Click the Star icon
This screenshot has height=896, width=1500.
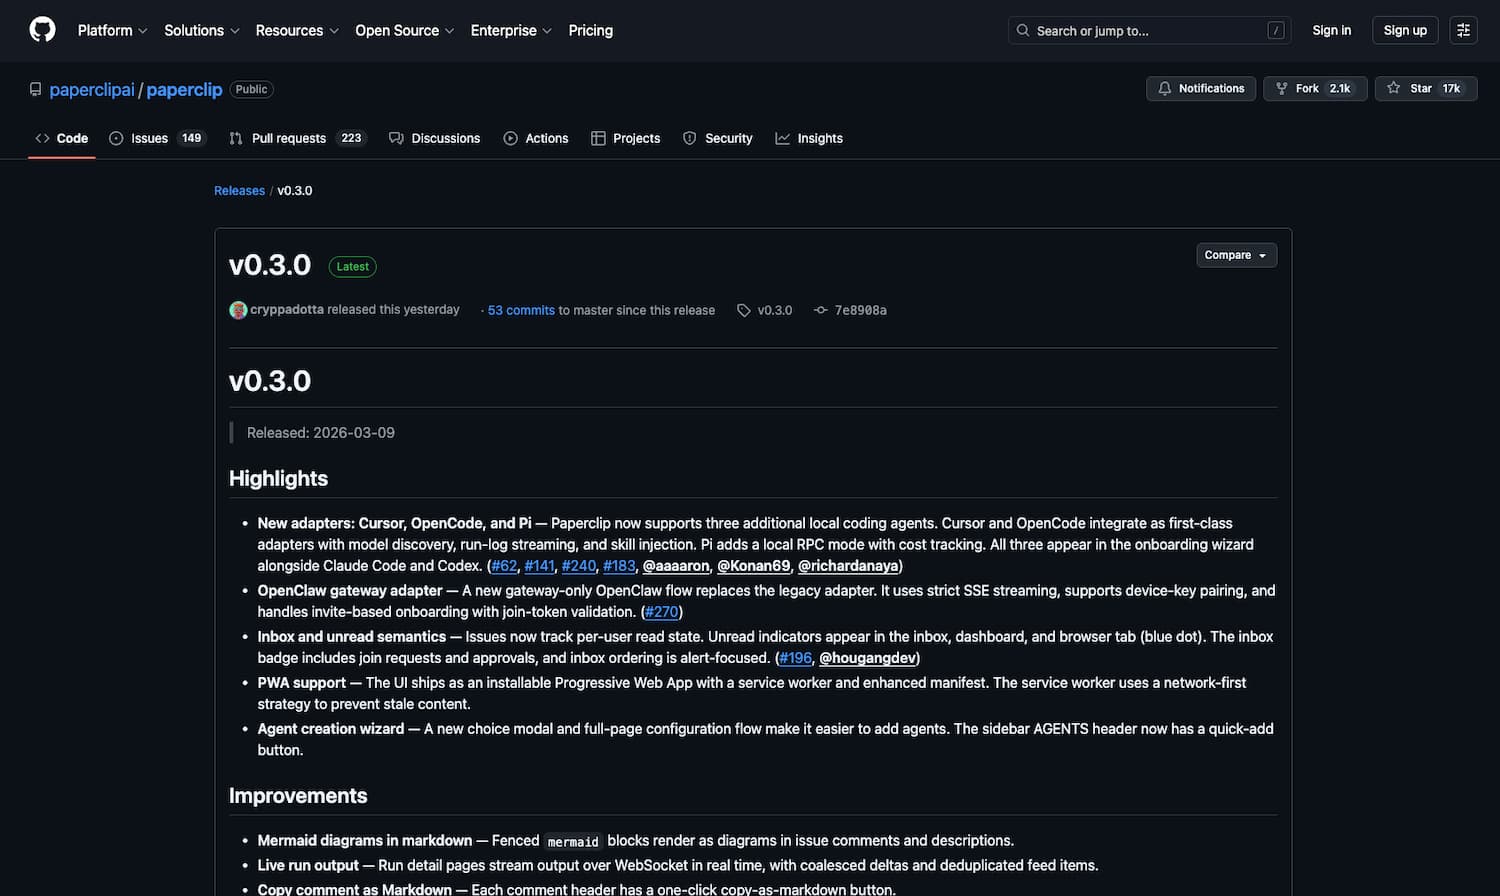click(x=1393, y=88)
